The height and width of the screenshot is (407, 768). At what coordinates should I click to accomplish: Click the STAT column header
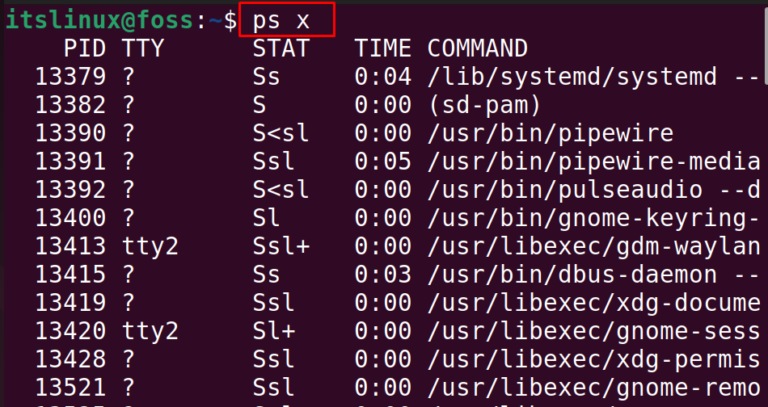tap(281, 48)
